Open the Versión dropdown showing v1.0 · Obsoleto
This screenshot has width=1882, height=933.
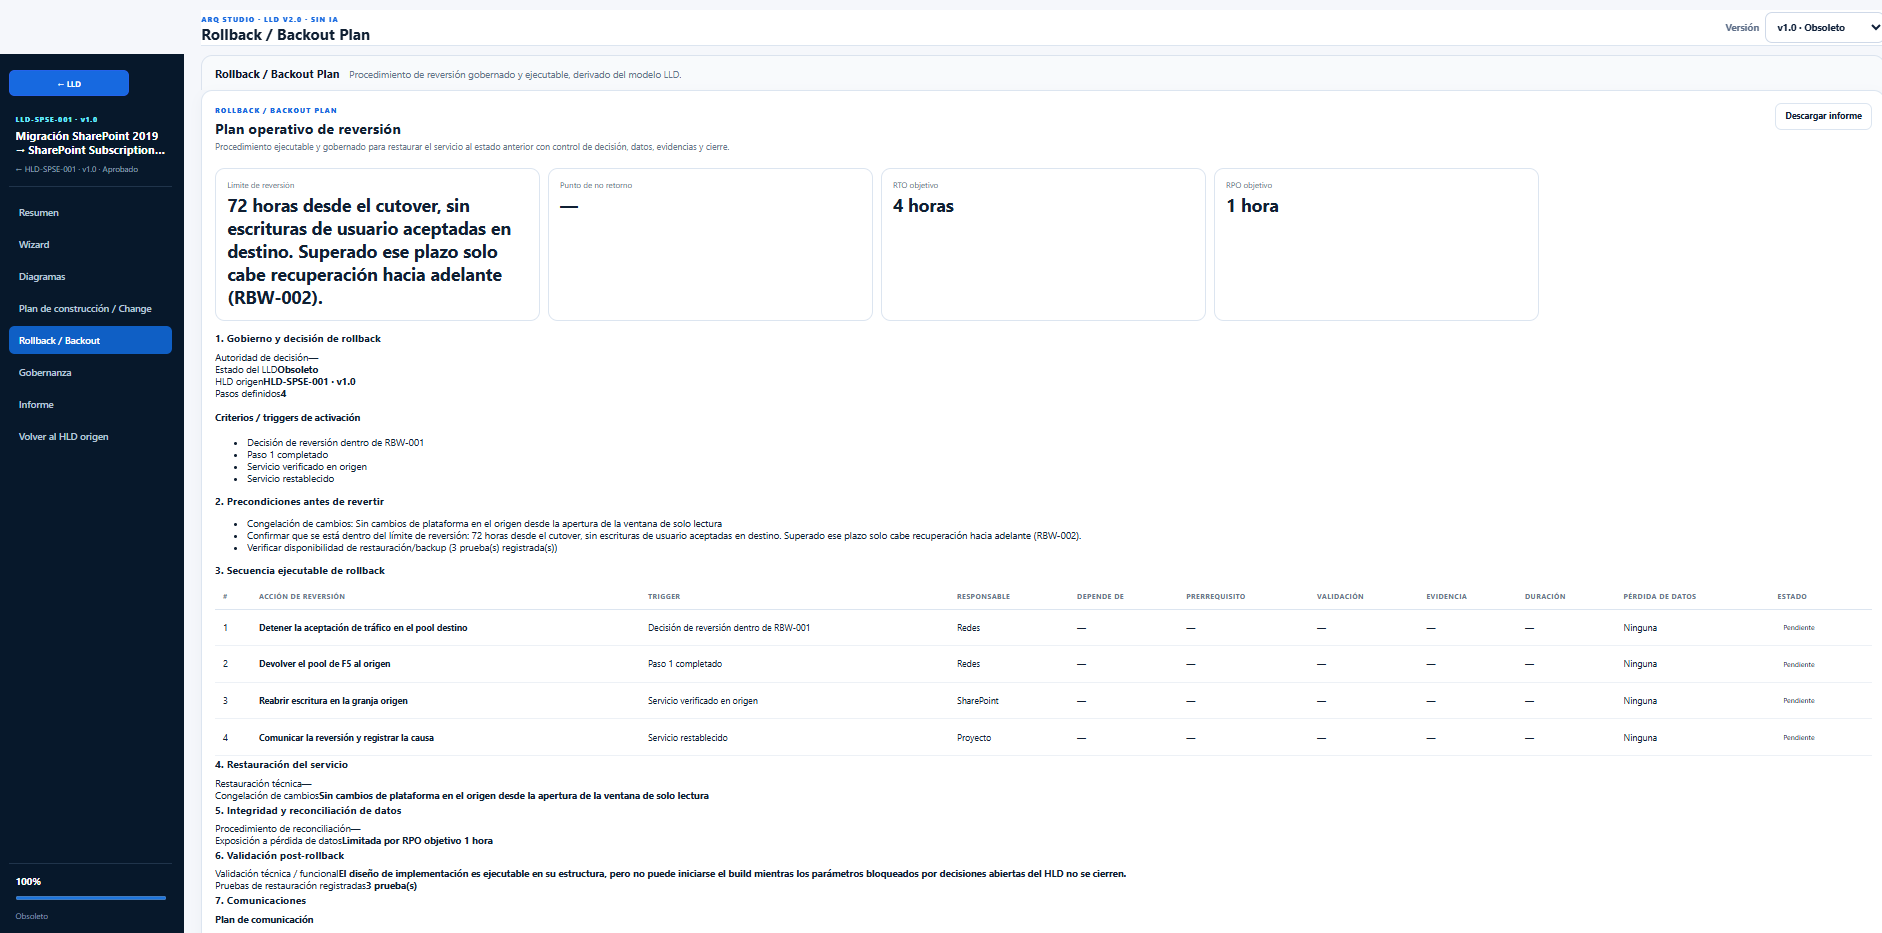coord(1825,28)
